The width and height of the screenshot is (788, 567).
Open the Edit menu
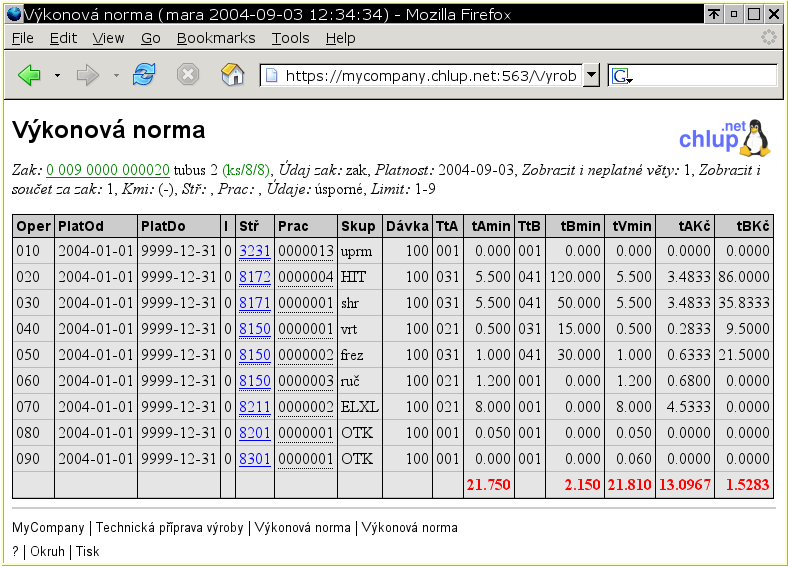pyautogui.click(x=63, y=38)
